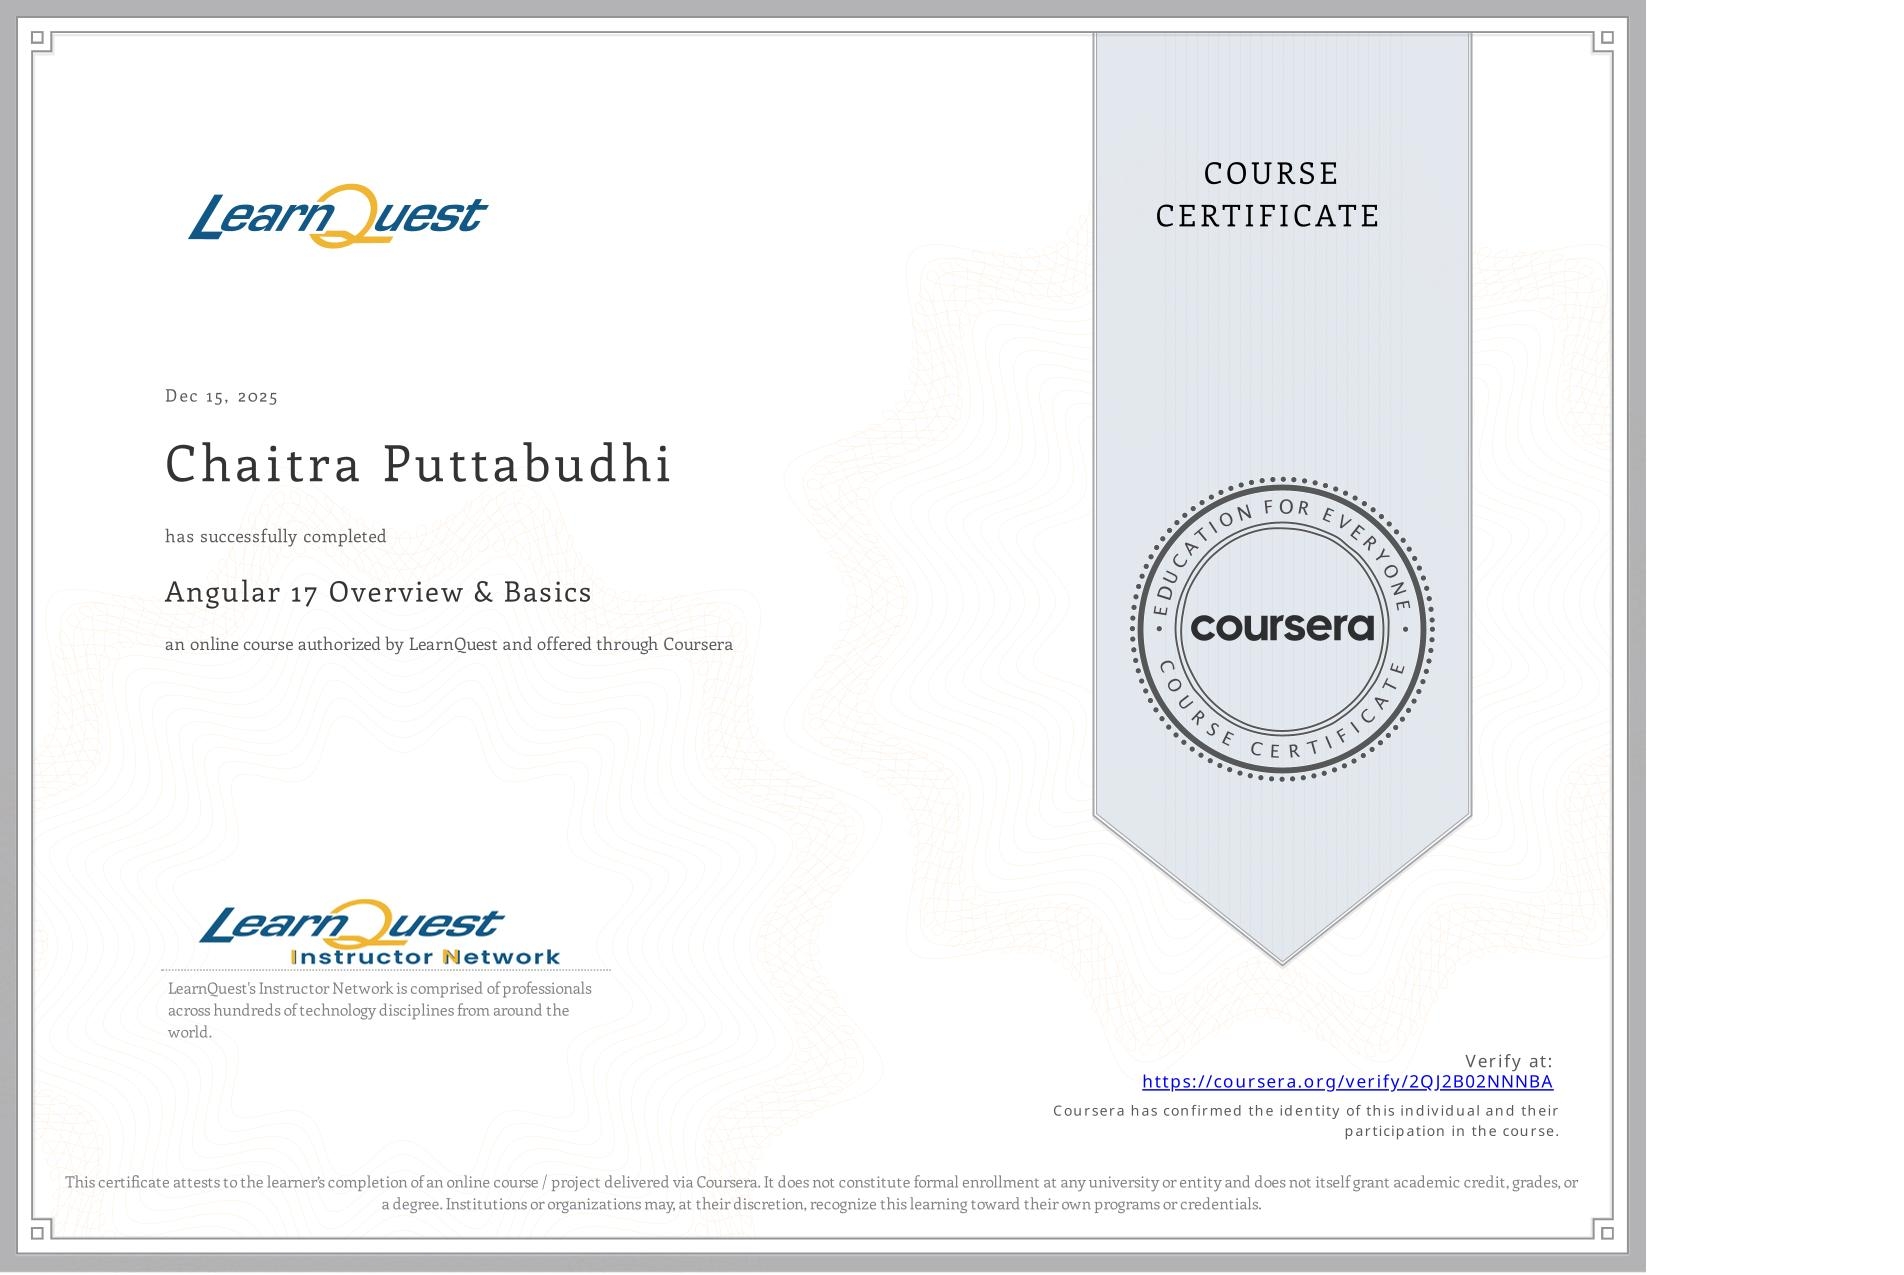Click the LearnQuest logo at top
Viewport: 1904px width, 1275px height.
(337, 216)
